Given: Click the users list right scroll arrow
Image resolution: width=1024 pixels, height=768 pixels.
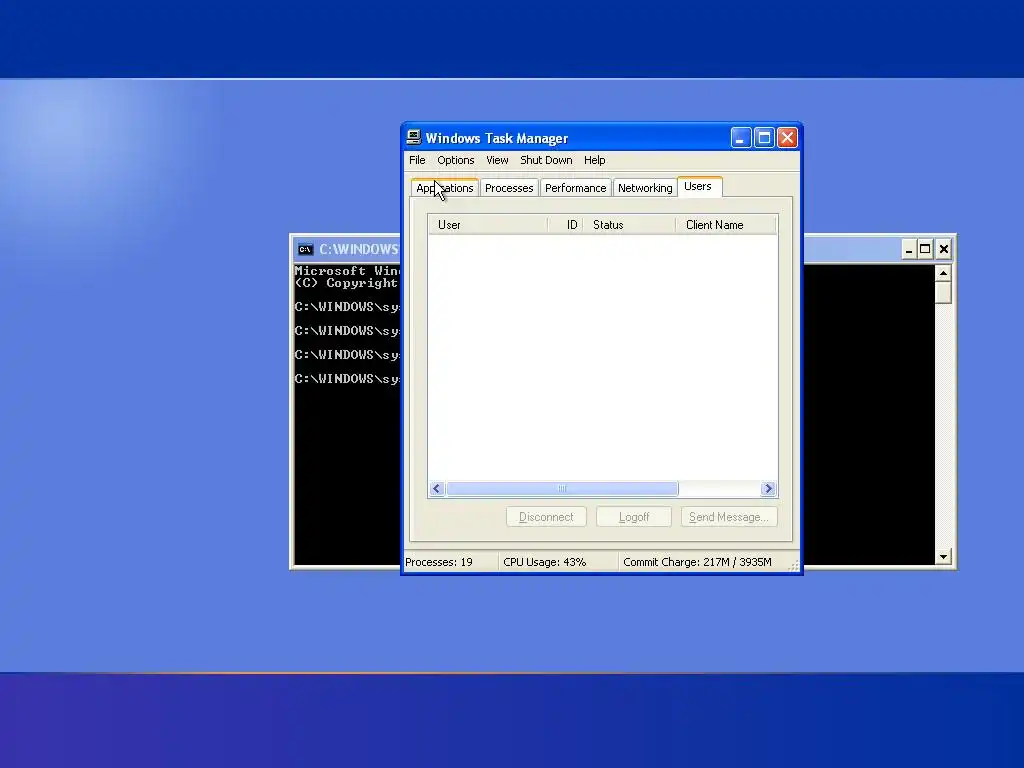Looking at the screenshot, I should coord(768,488).
